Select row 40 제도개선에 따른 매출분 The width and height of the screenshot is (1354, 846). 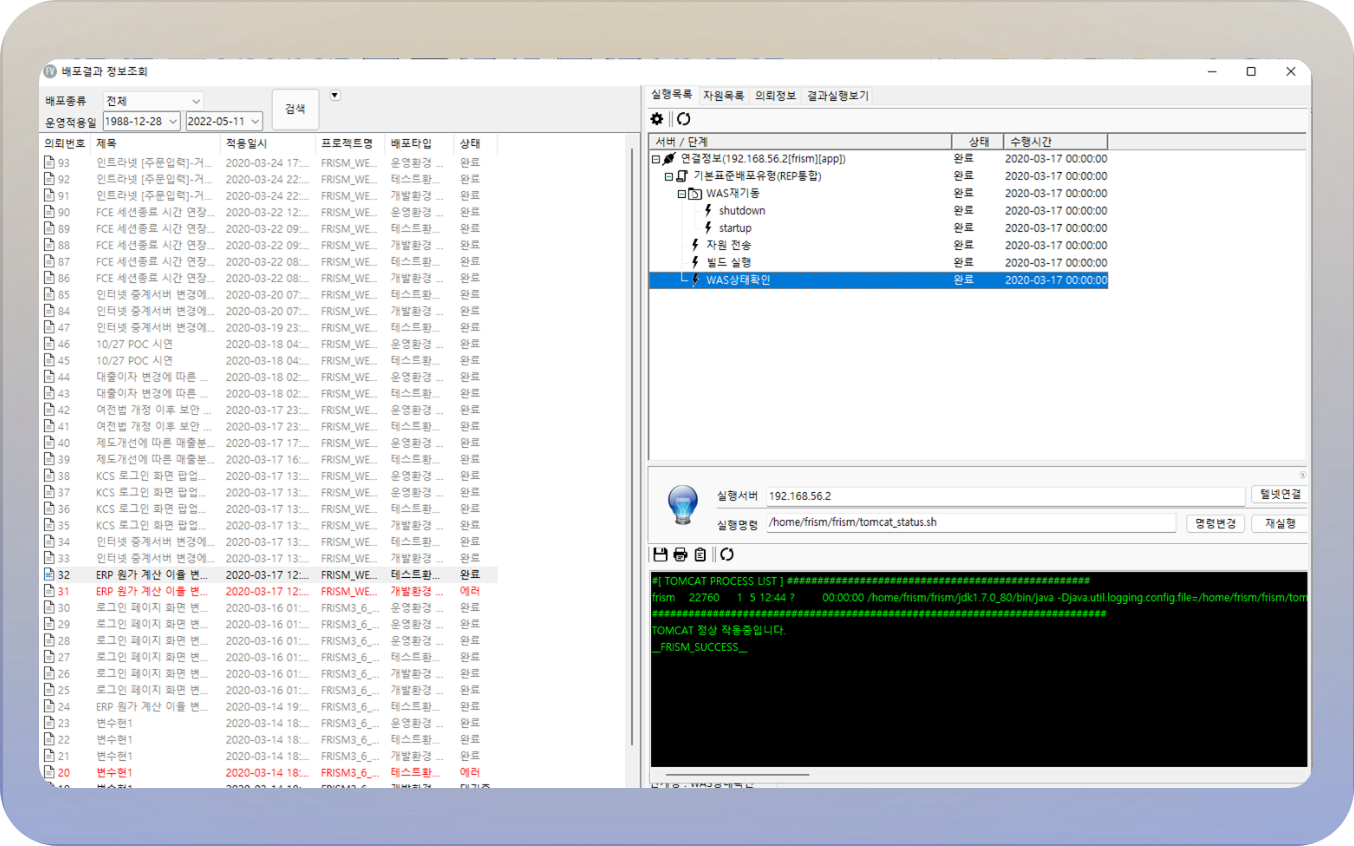[x=268, y=443]
